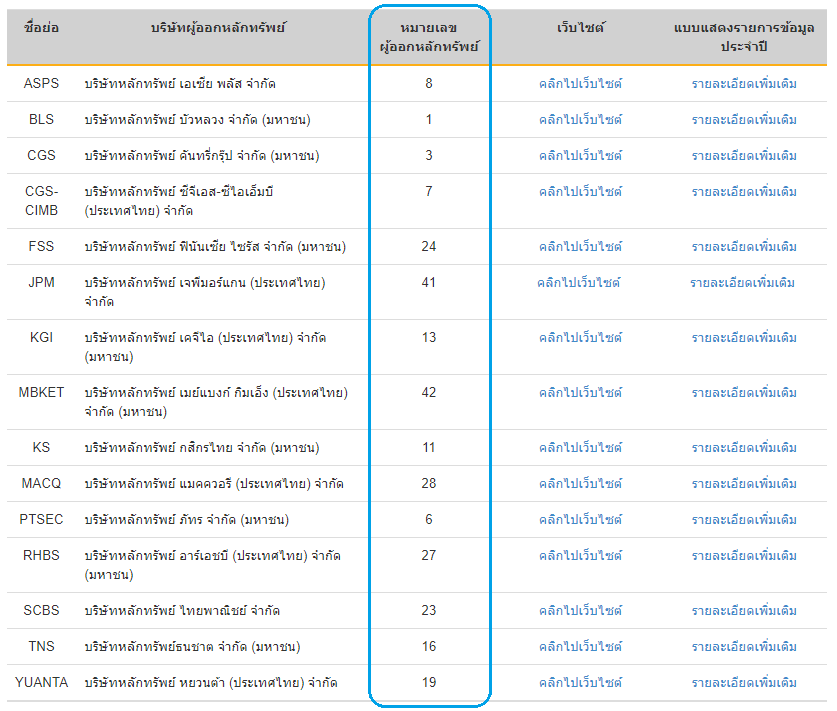
Task: Click company name 'บริษัทหลักทรัพย์ ไทยพาณิชย์ จำกัด'
Action: click(x=182, y=611)
